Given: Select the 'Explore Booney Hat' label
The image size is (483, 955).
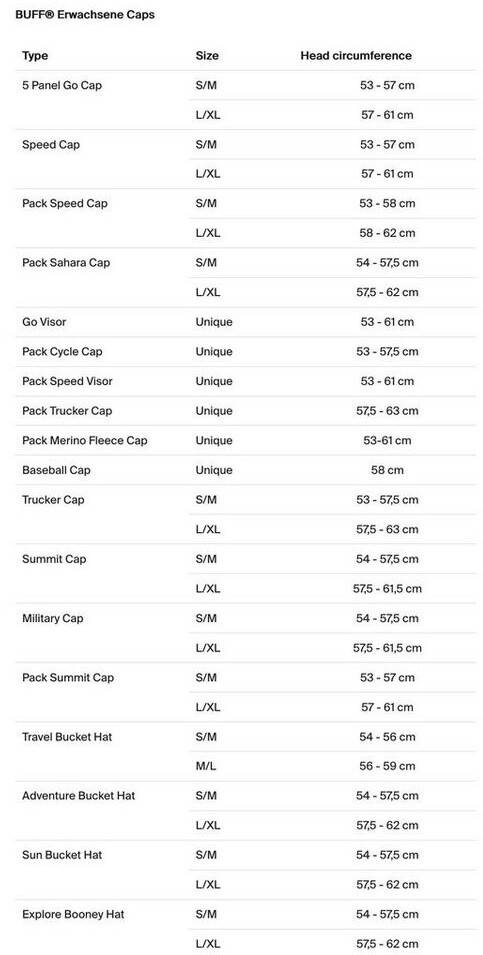Looking at the screenshot, I should tap(73, 914).
